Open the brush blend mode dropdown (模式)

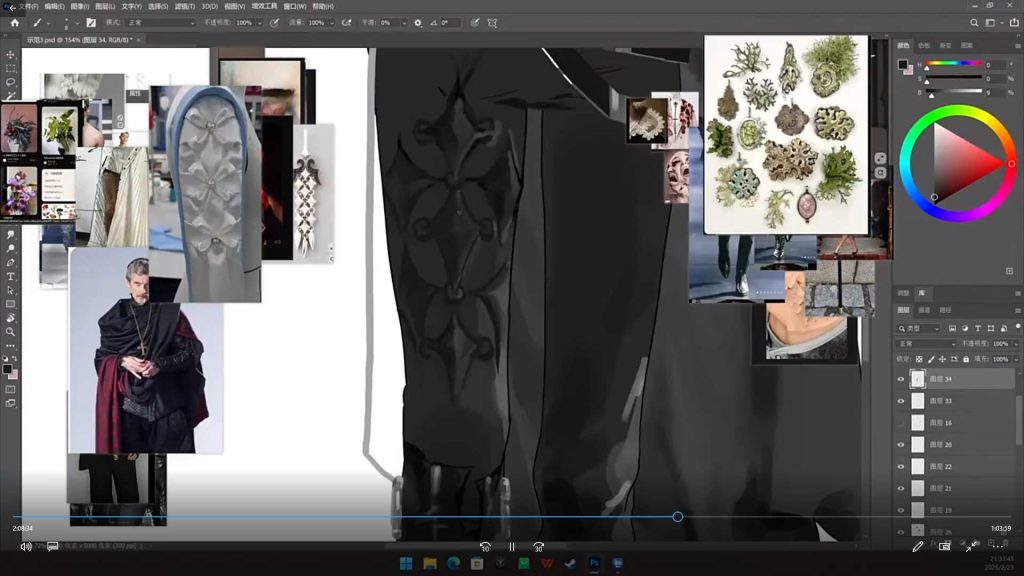point(160,22)
